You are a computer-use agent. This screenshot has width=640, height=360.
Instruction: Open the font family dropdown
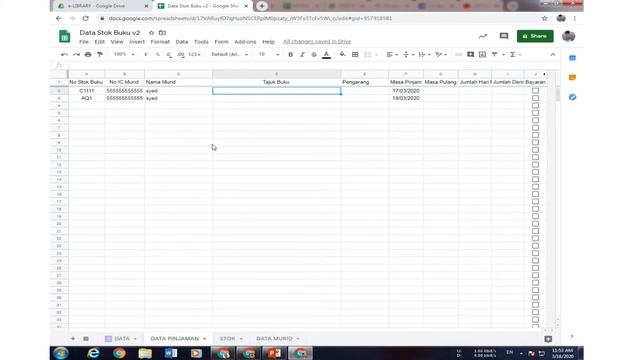[x=229, y=54]
